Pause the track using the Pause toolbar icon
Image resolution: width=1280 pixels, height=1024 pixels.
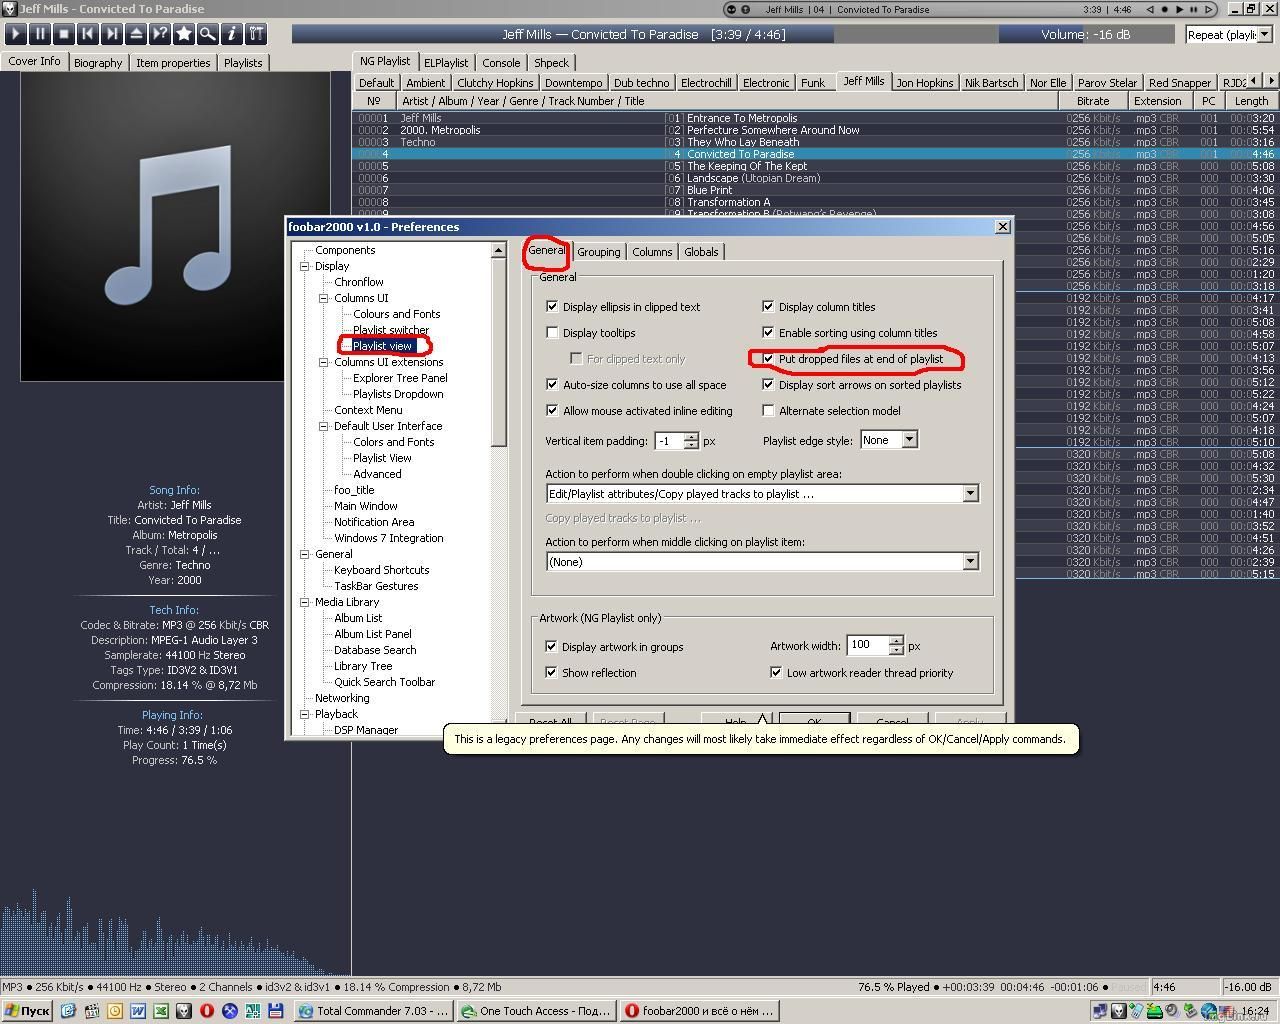click(x=40, y=33)
